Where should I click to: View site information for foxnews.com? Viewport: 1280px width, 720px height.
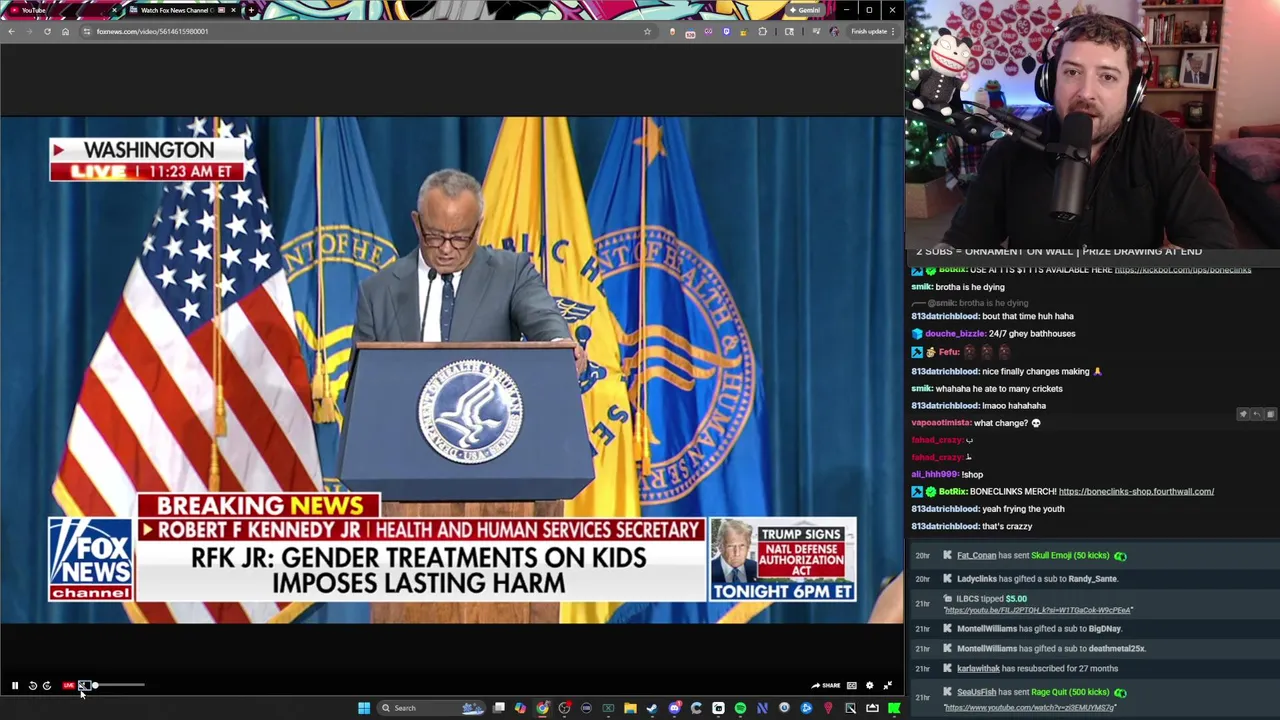(x=87, y=31)
